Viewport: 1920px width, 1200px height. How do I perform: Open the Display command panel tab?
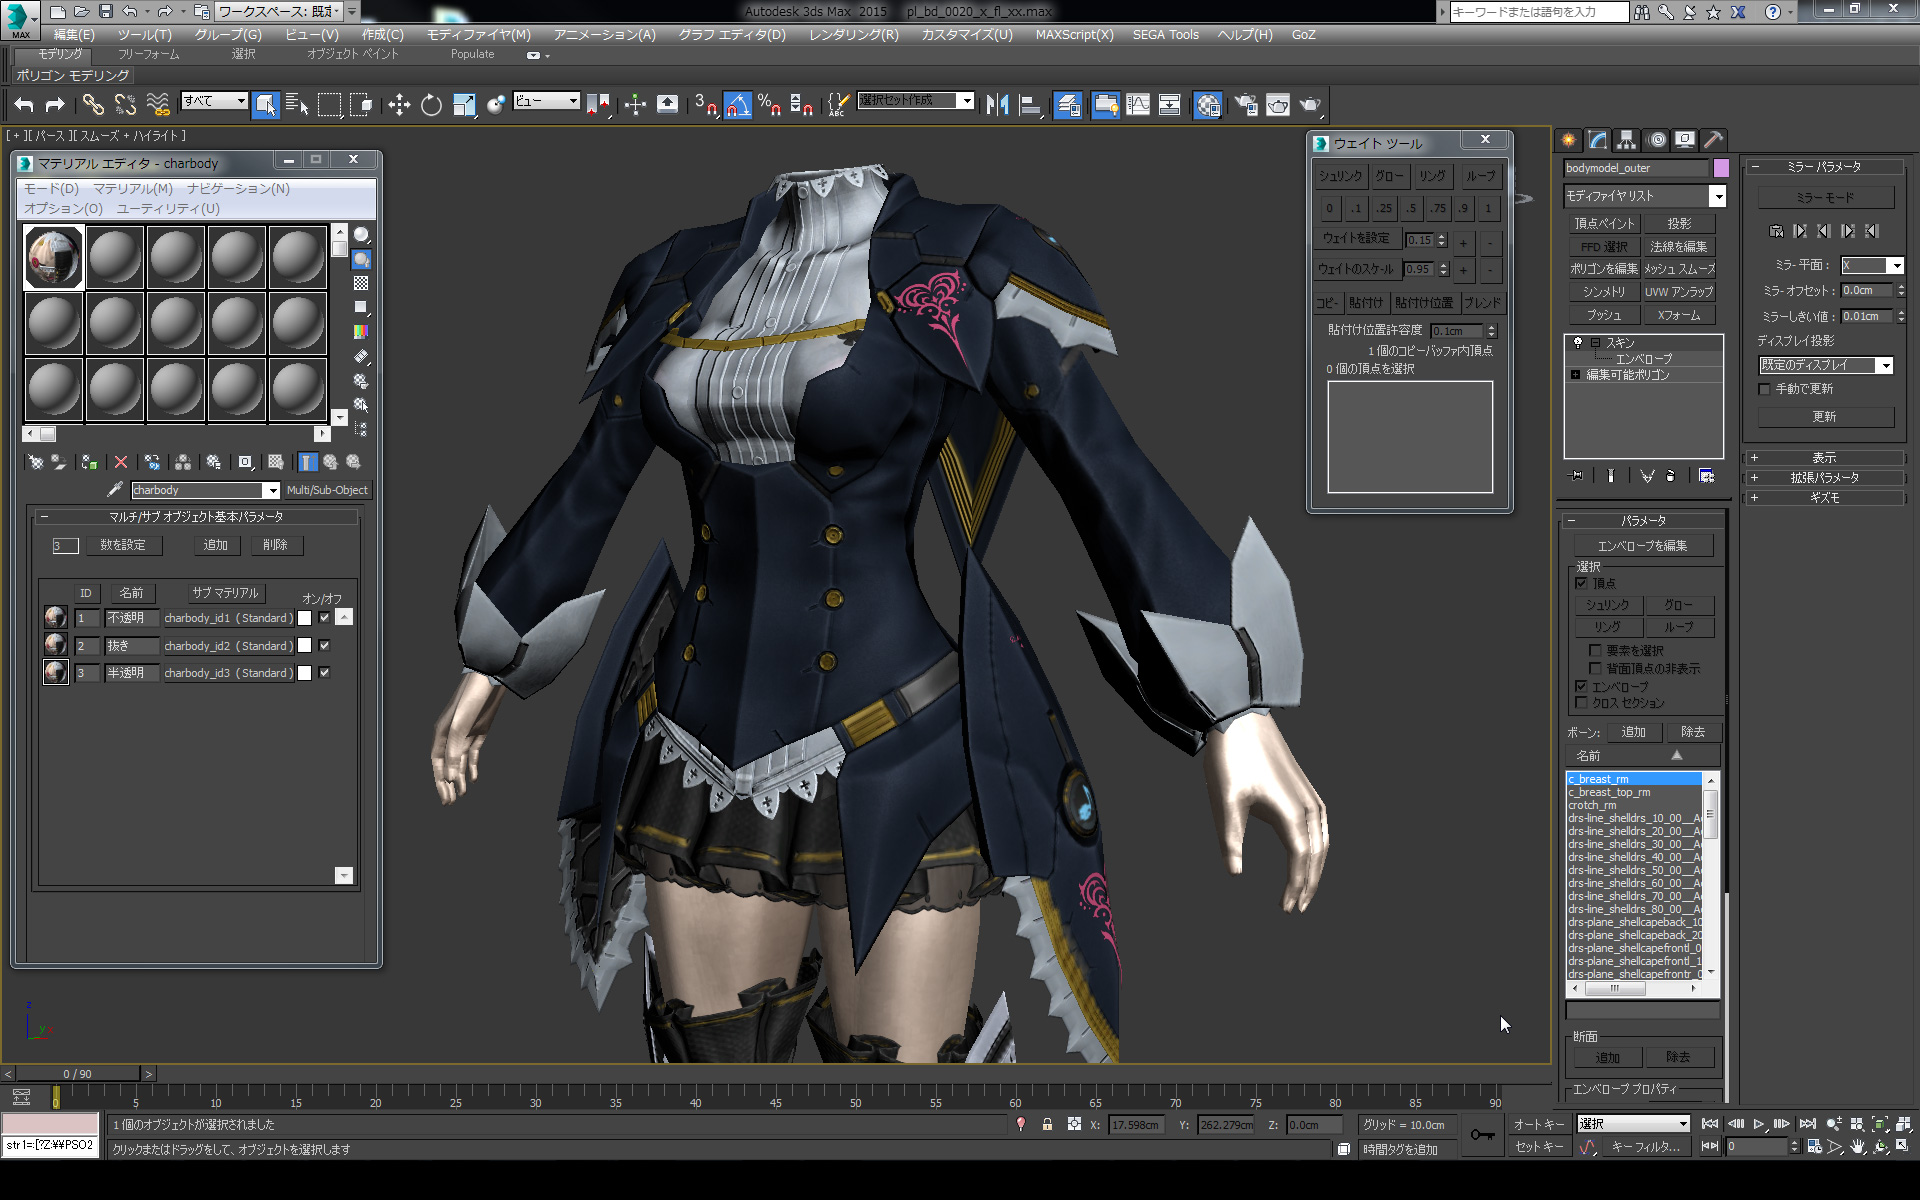click(x=1685, y=140)
